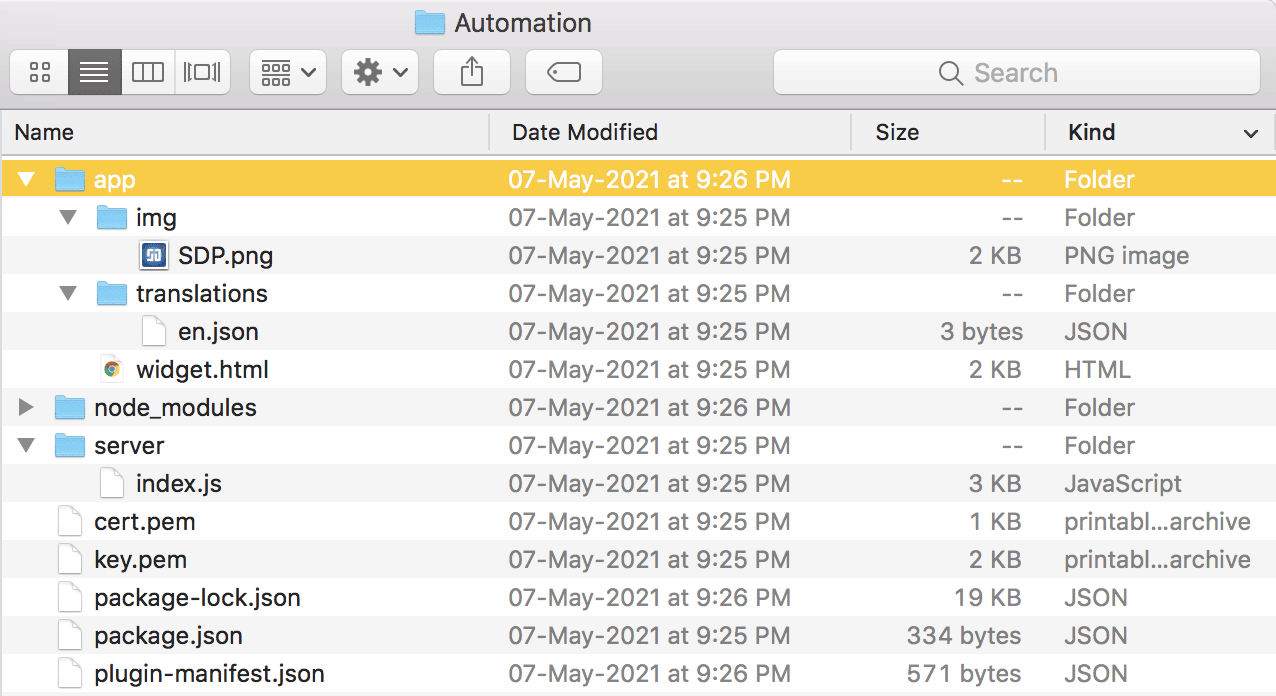
Task: Collapse the img folder disclosure triangle
Action: tap(68, 218)
